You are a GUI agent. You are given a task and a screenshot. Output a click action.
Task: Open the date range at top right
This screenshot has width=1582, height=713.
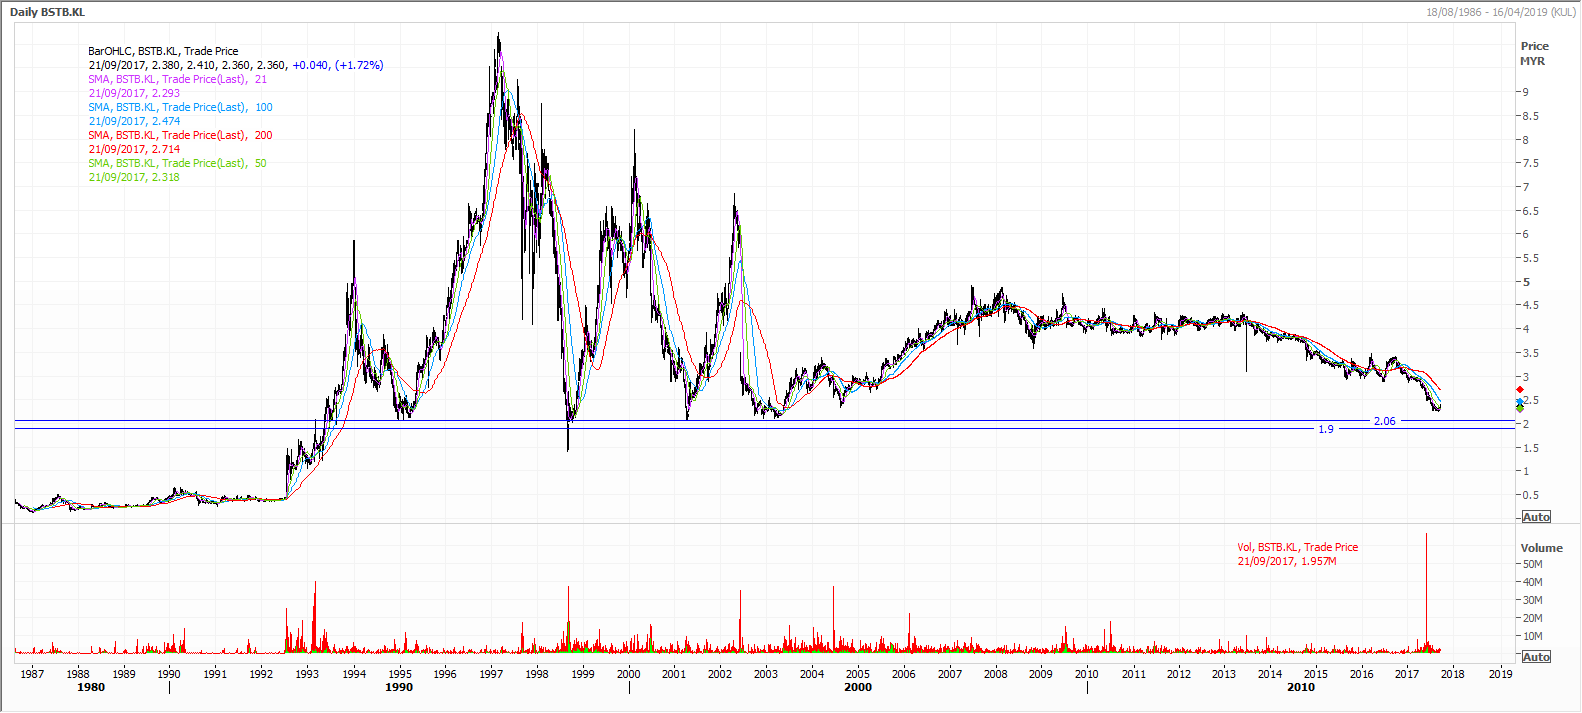[1500, 12]
